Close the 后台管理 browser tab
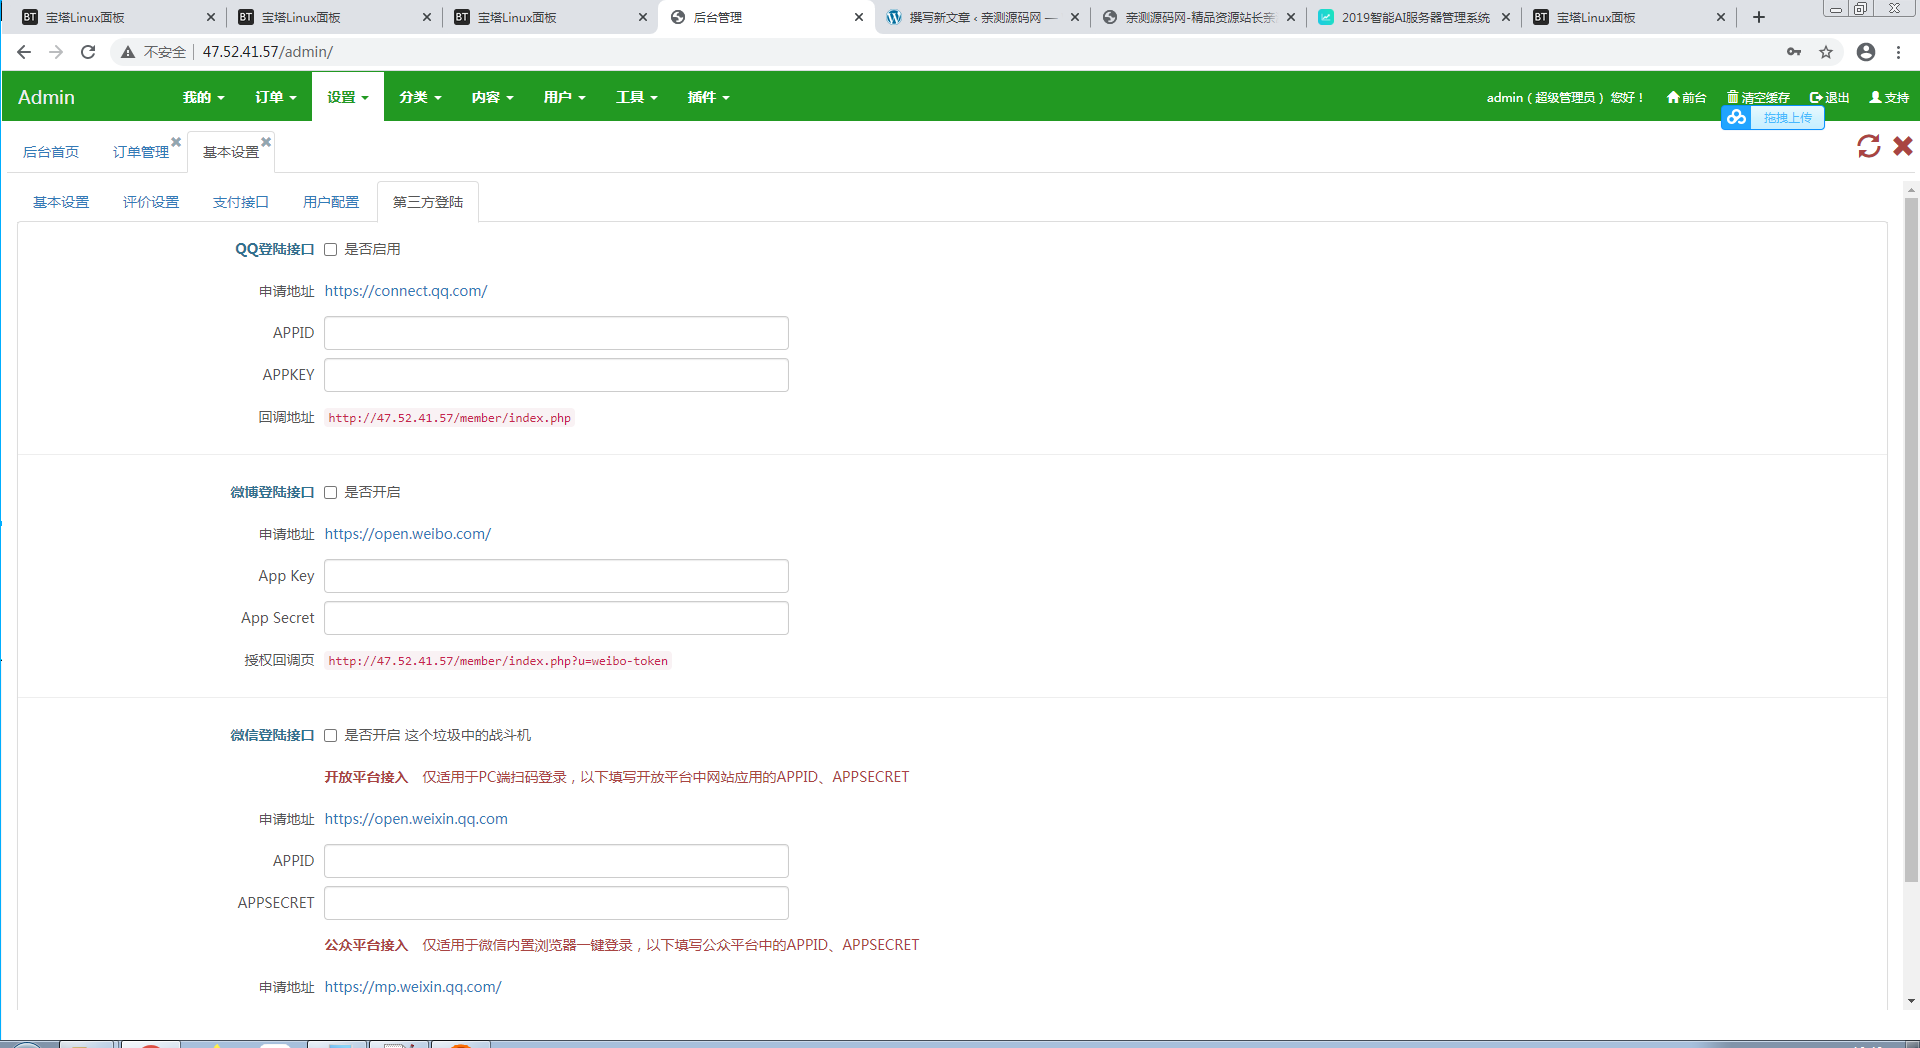 (x=859, y=17)
